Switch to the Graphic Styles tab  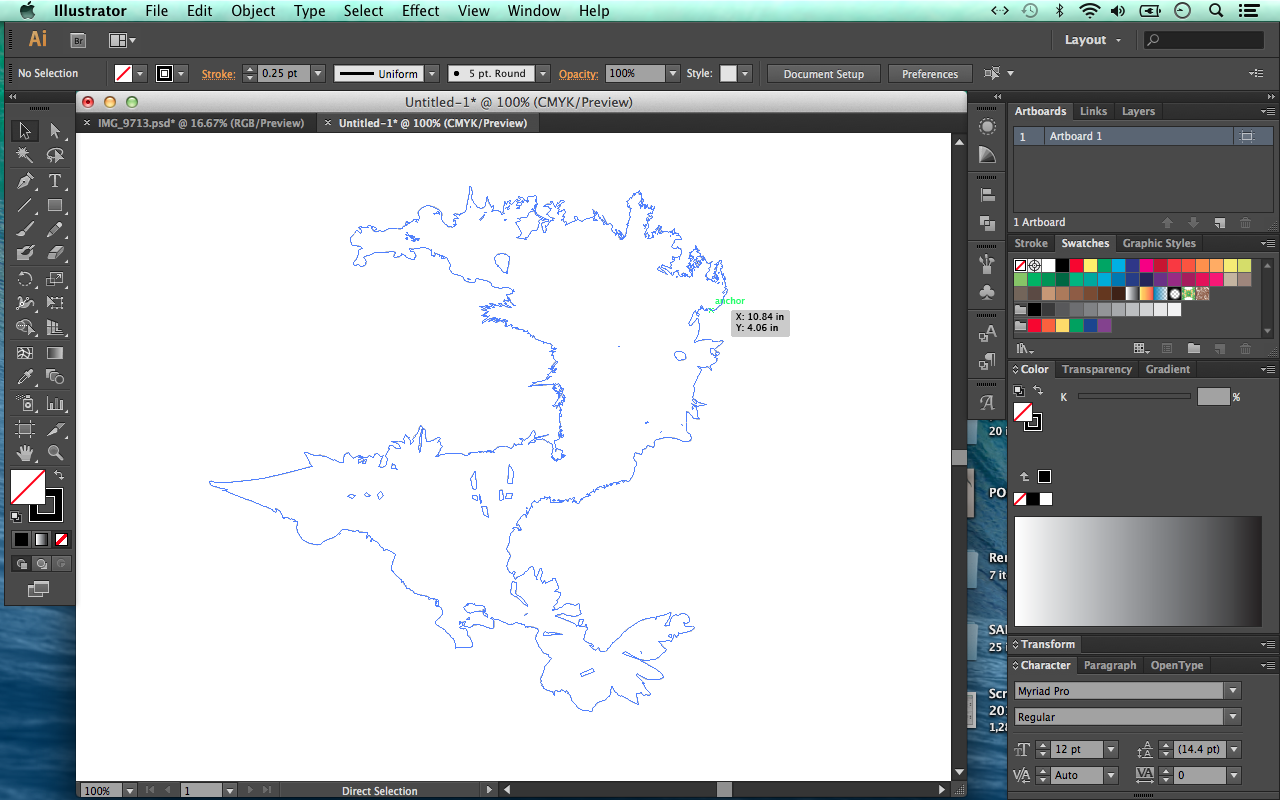click(1159, 243)
